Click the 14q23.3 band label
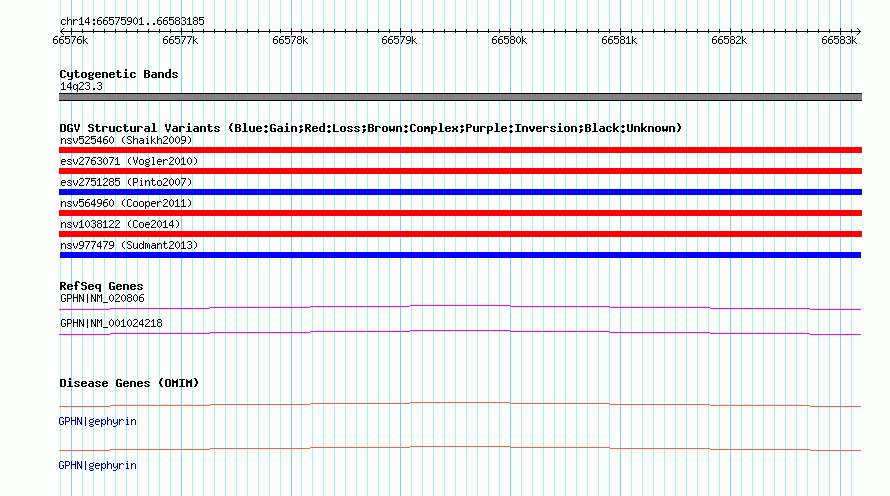The height and width of the screenshot is (496, 890). [x=81, y=86]
